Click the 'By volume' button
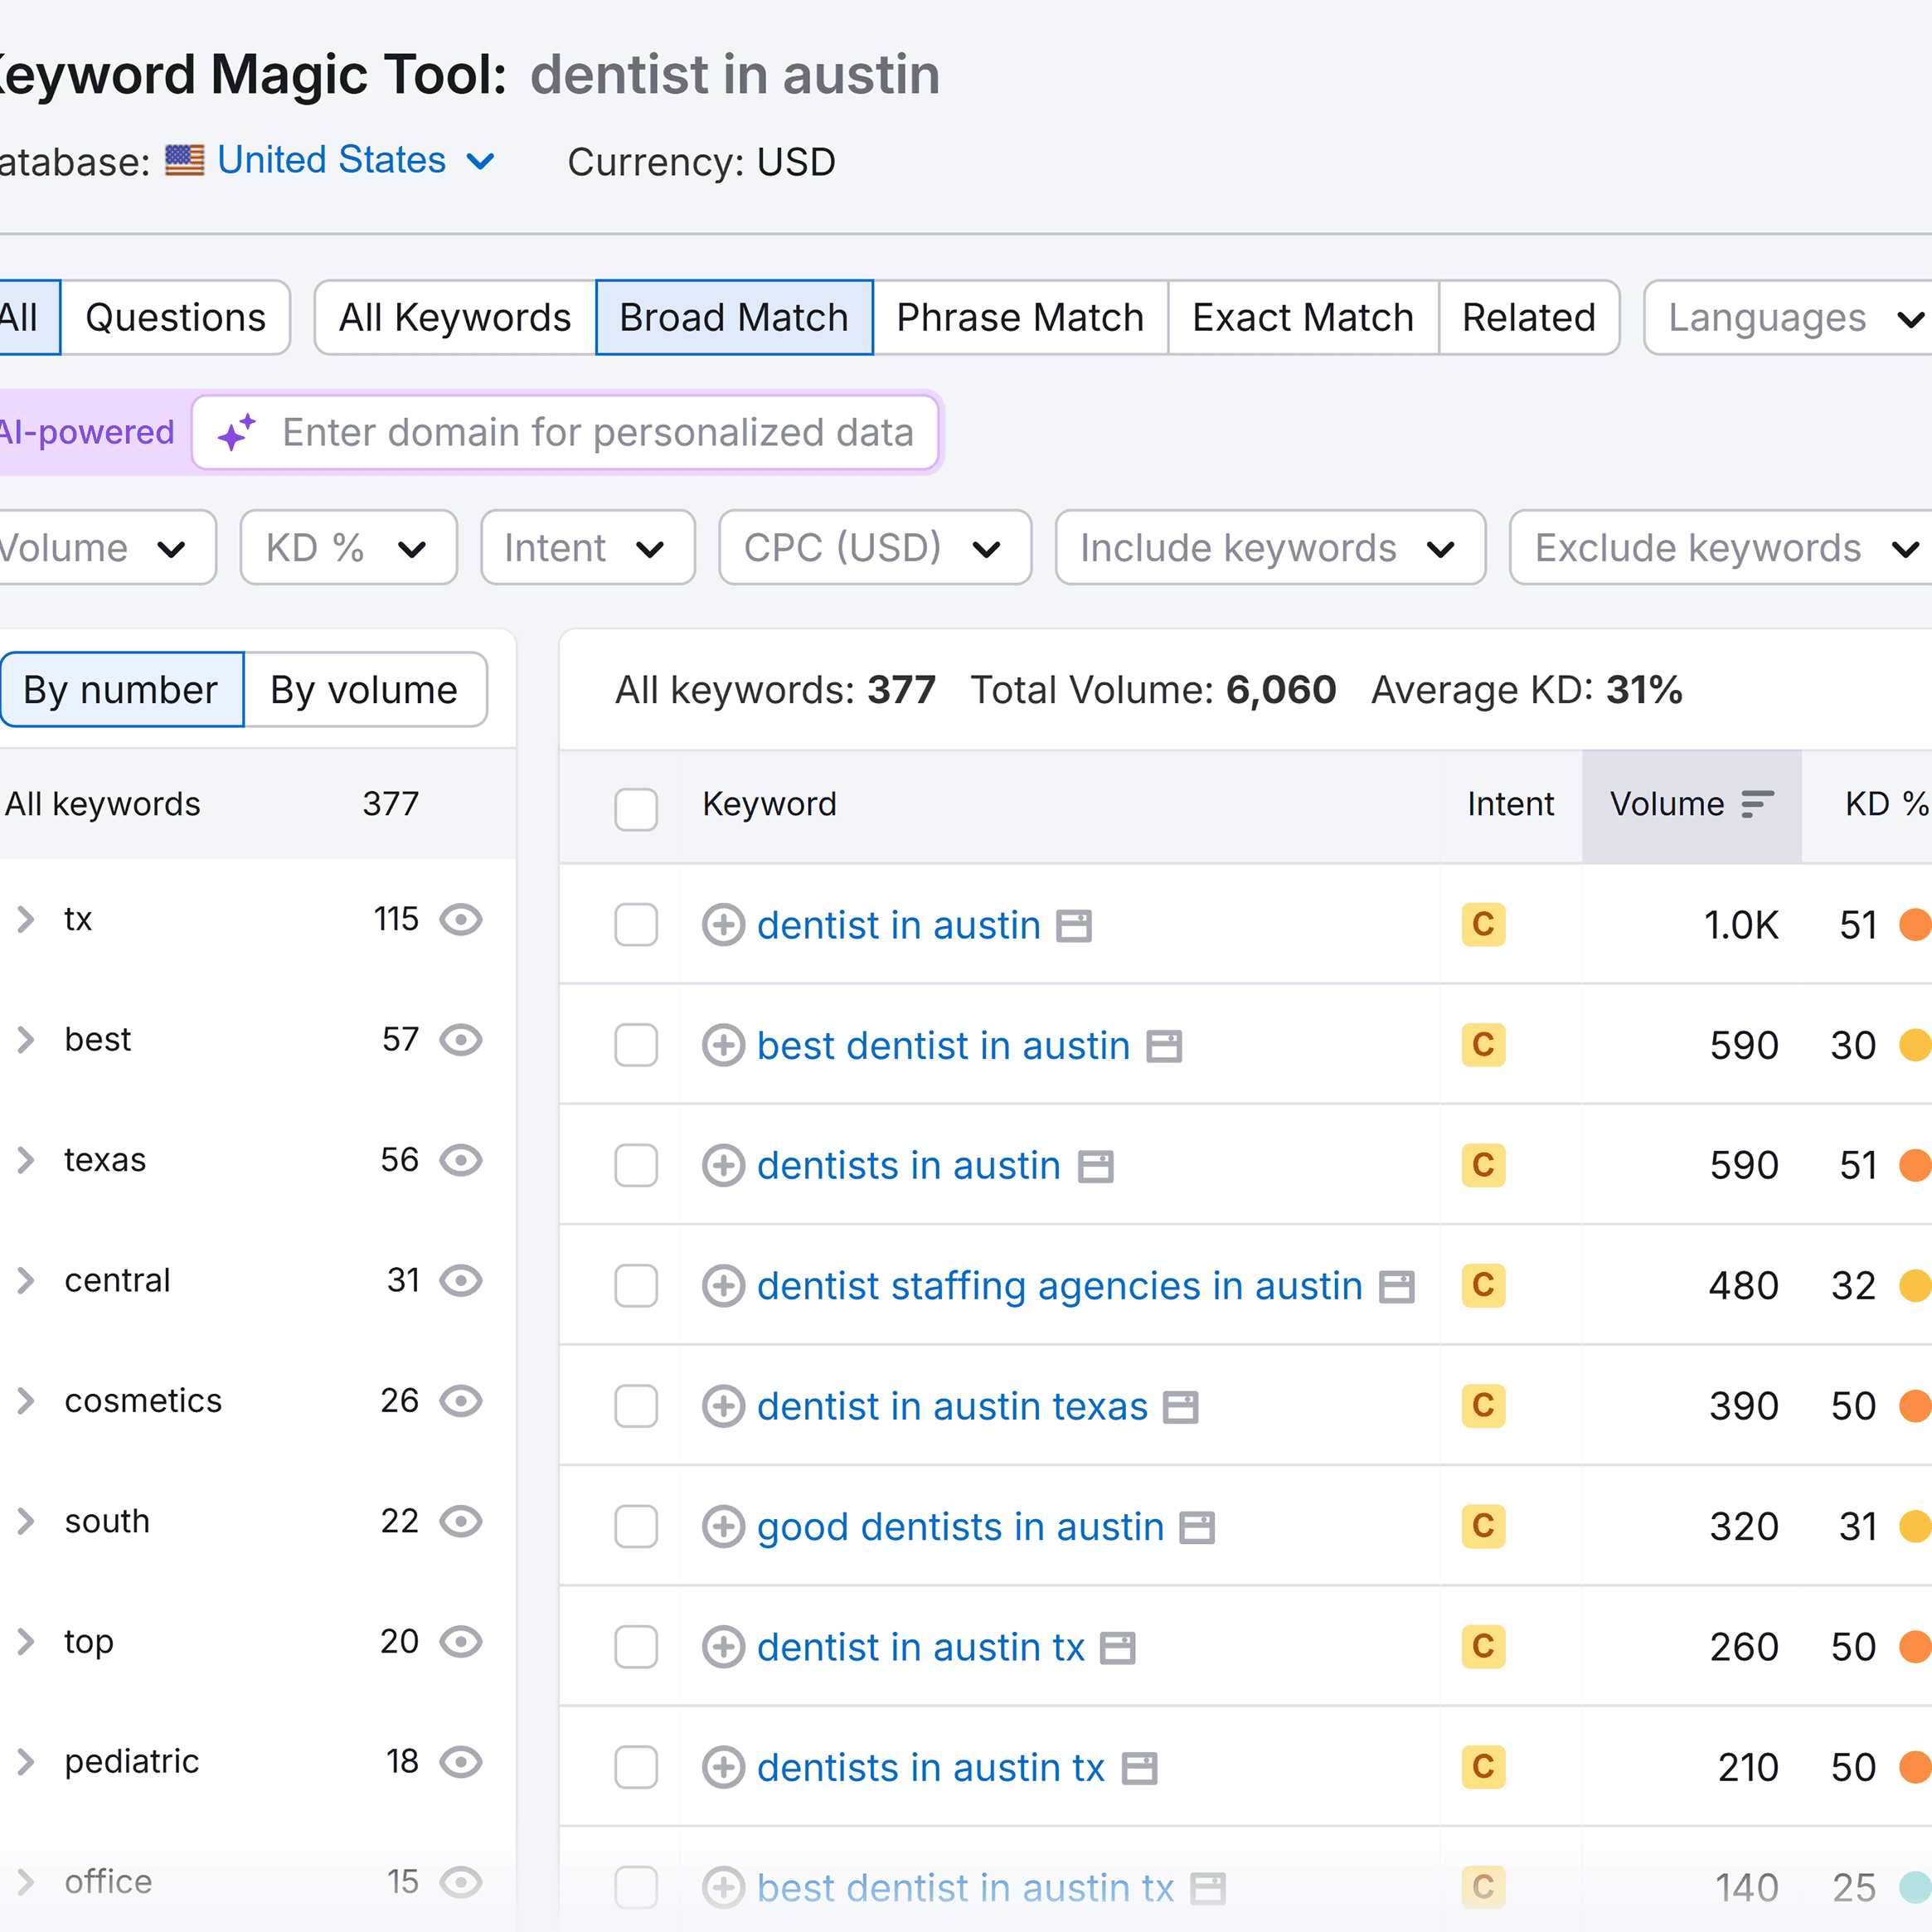 (364, 690)
